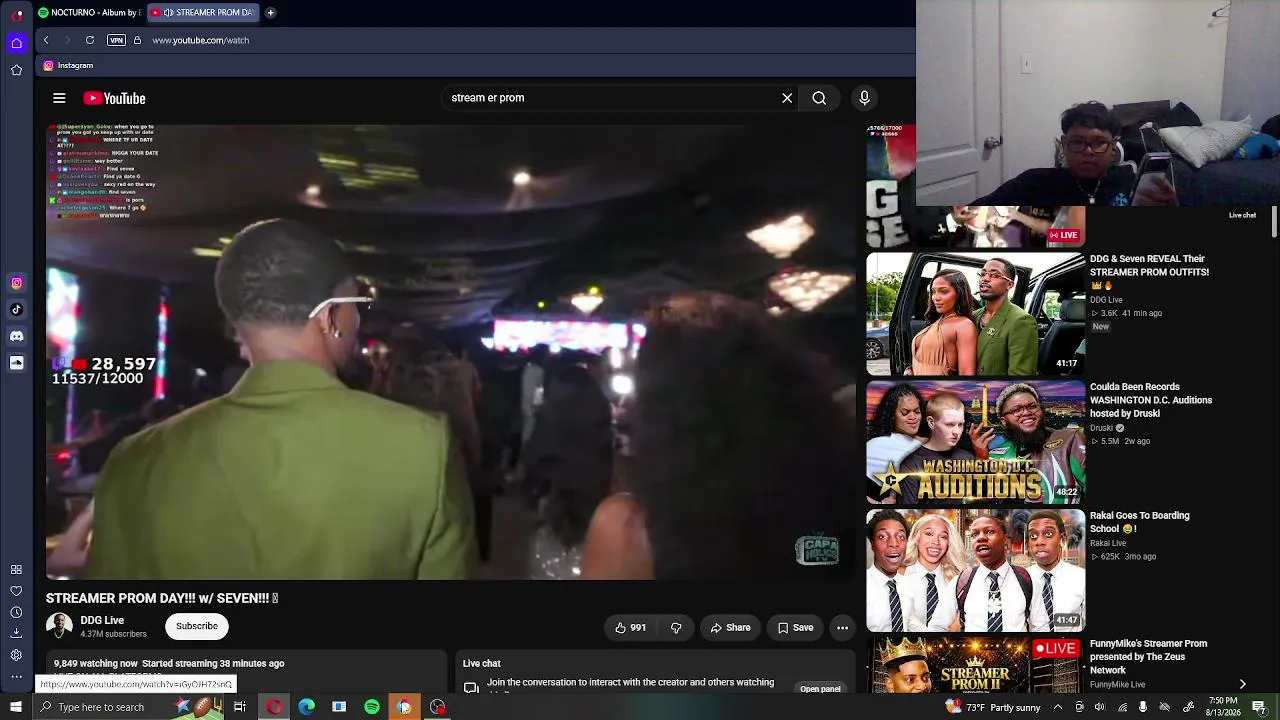The height and width of the screenshot is (720, 1280).
Task: Open a new browser tab
Action: [270, 13]
